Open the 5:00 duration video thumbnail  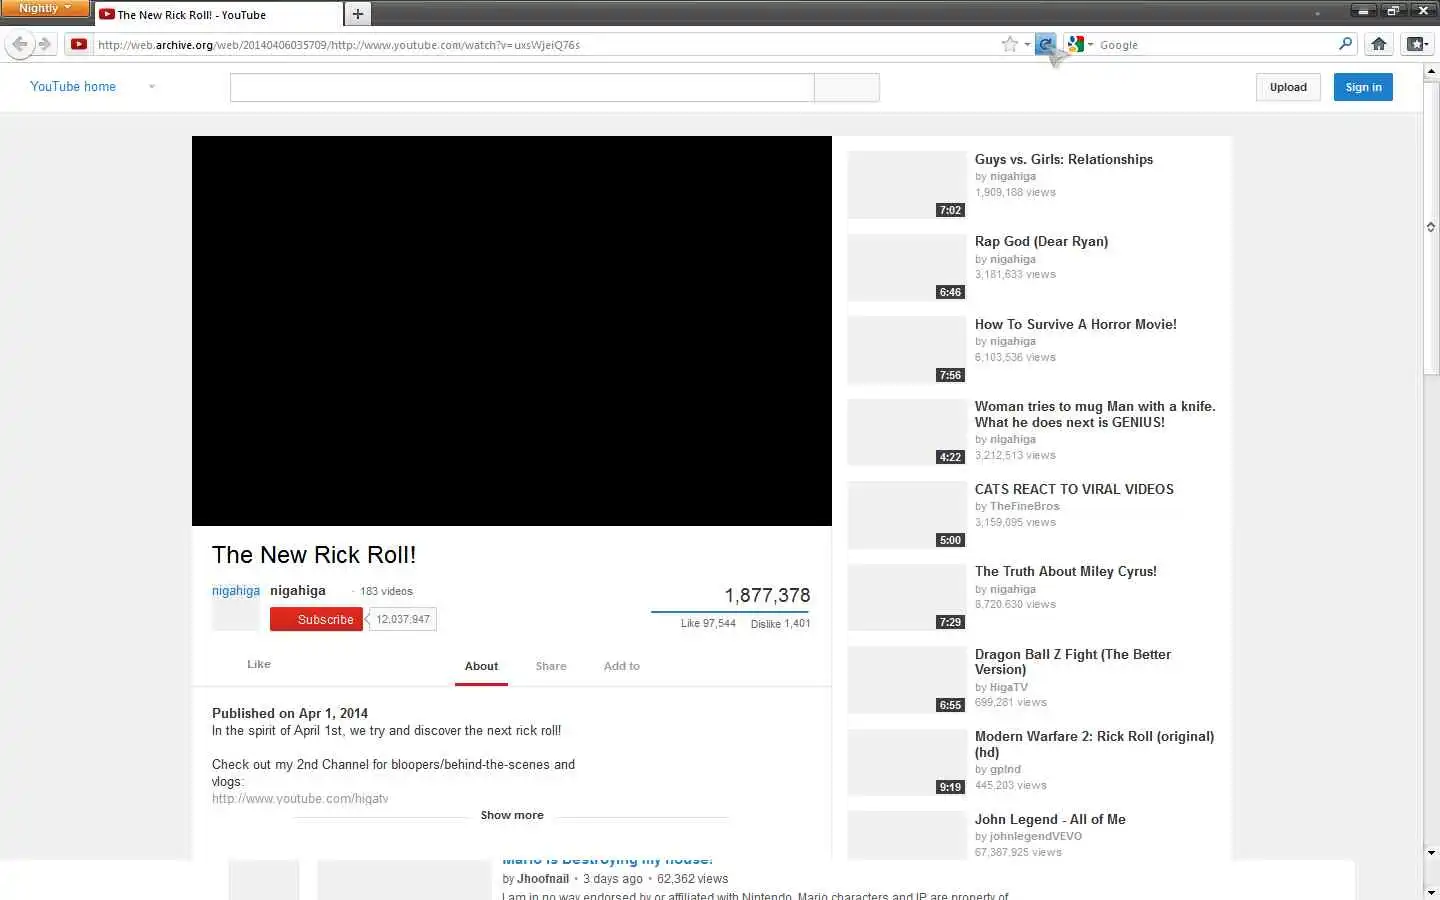pos(907,515)
